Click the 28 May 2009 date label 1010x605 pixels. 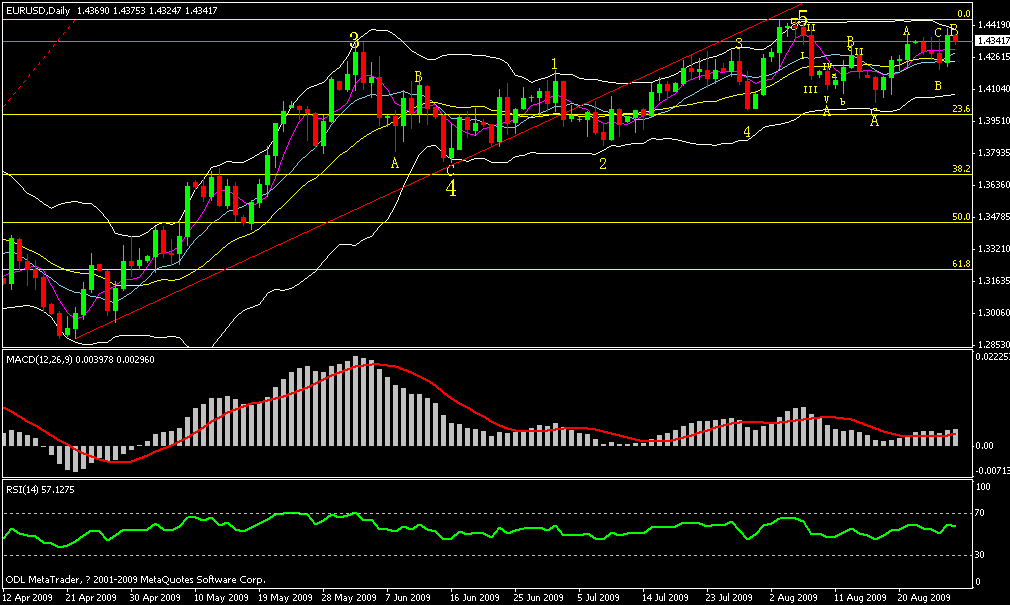point(349,597)
